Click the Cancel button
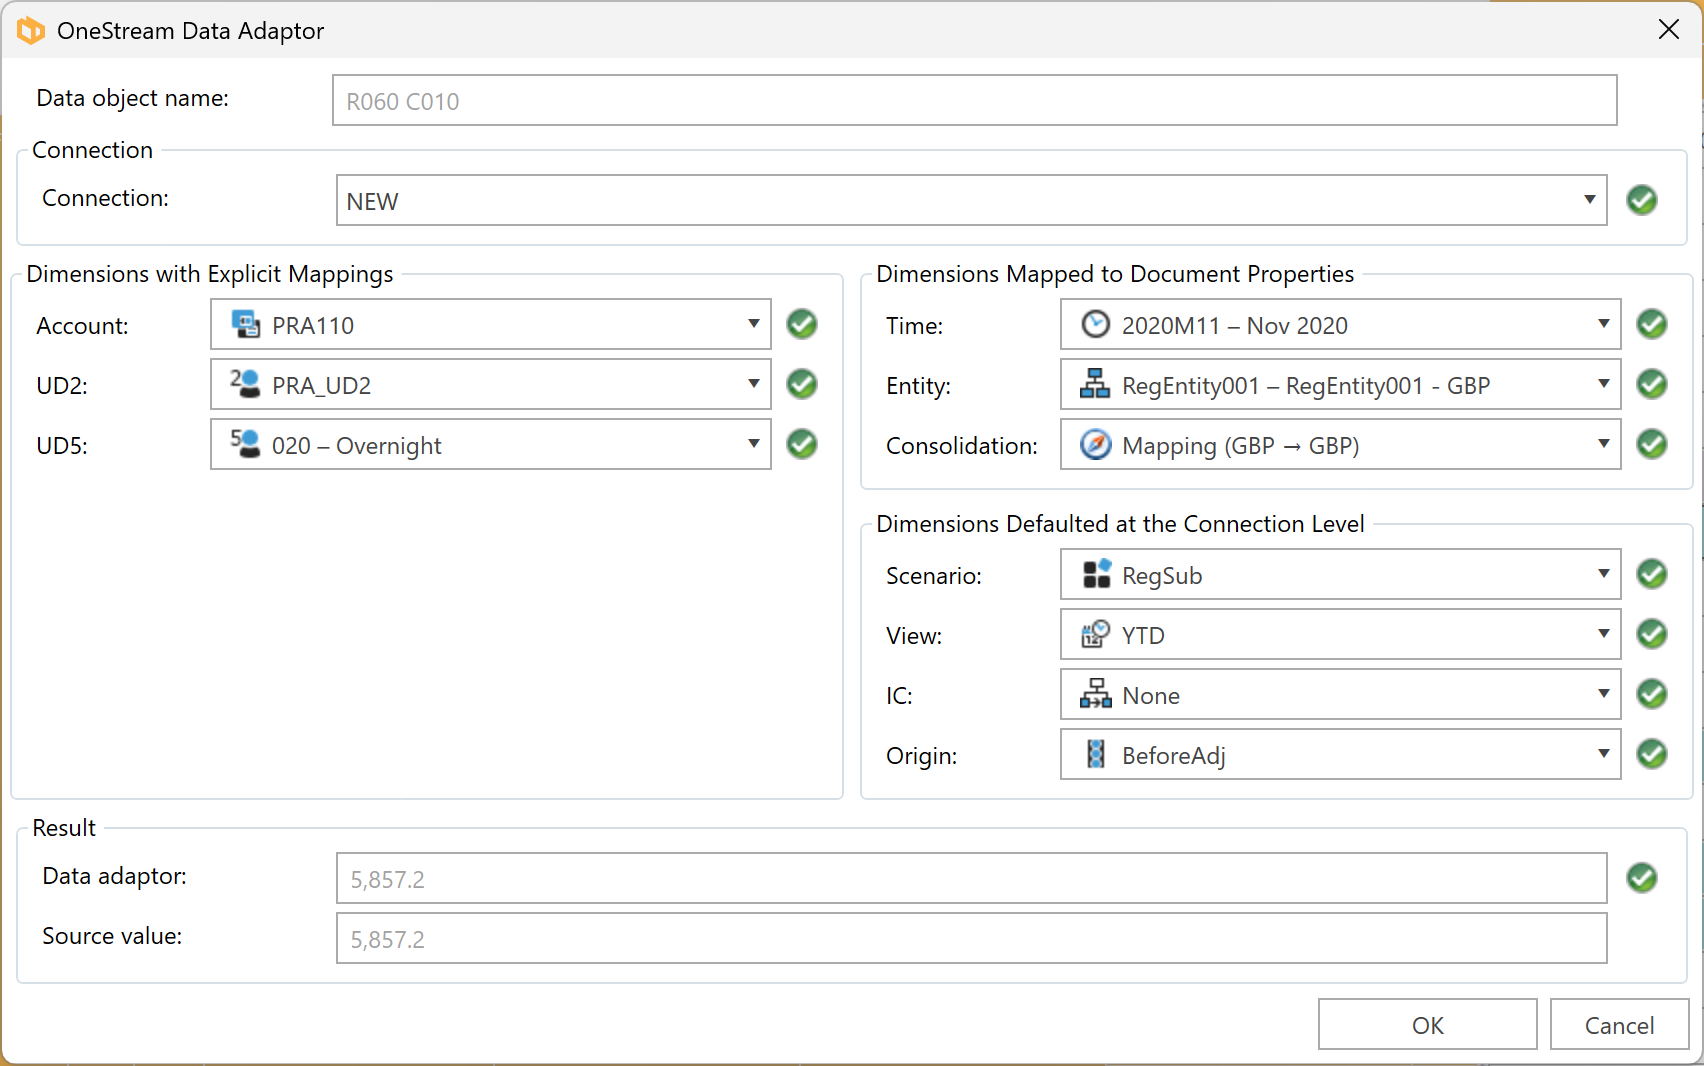The height and width of the screenshot is (1066, 1704). tap(1619, 1024)
